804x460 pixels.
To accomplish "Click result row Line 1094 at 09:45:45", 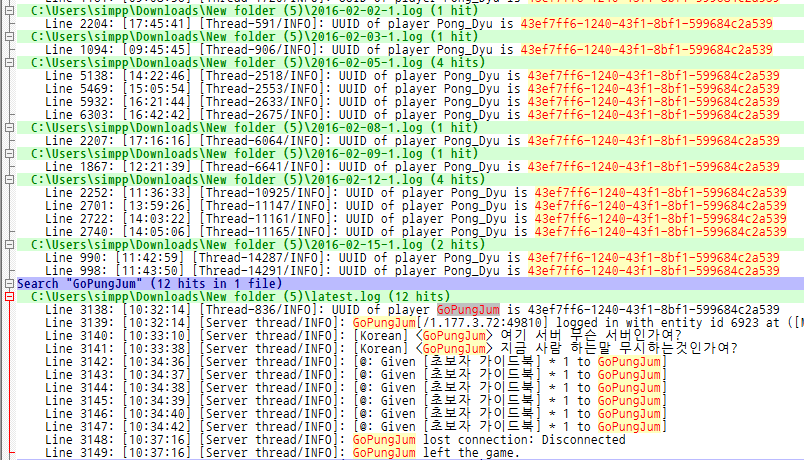I will (x=409, y=50).
